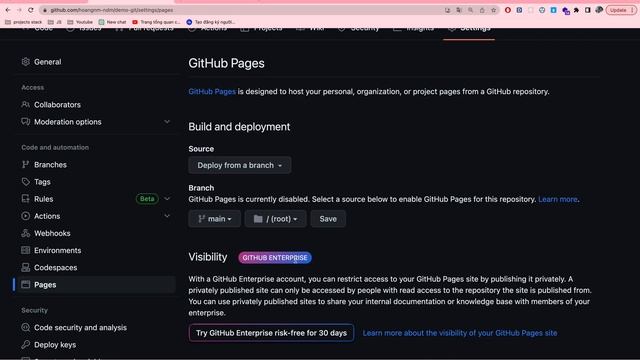Click the Save button for branch
Screen dimensions: 640x360
click(328, 219)
